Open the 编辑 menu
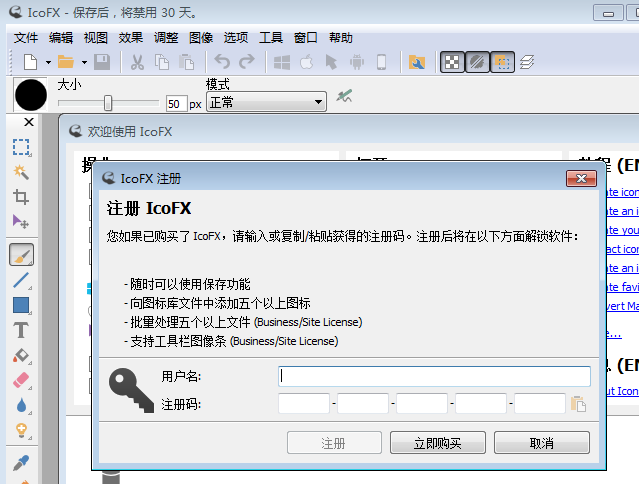Viewport: 639px width, 484px height. tap(61, 38)
